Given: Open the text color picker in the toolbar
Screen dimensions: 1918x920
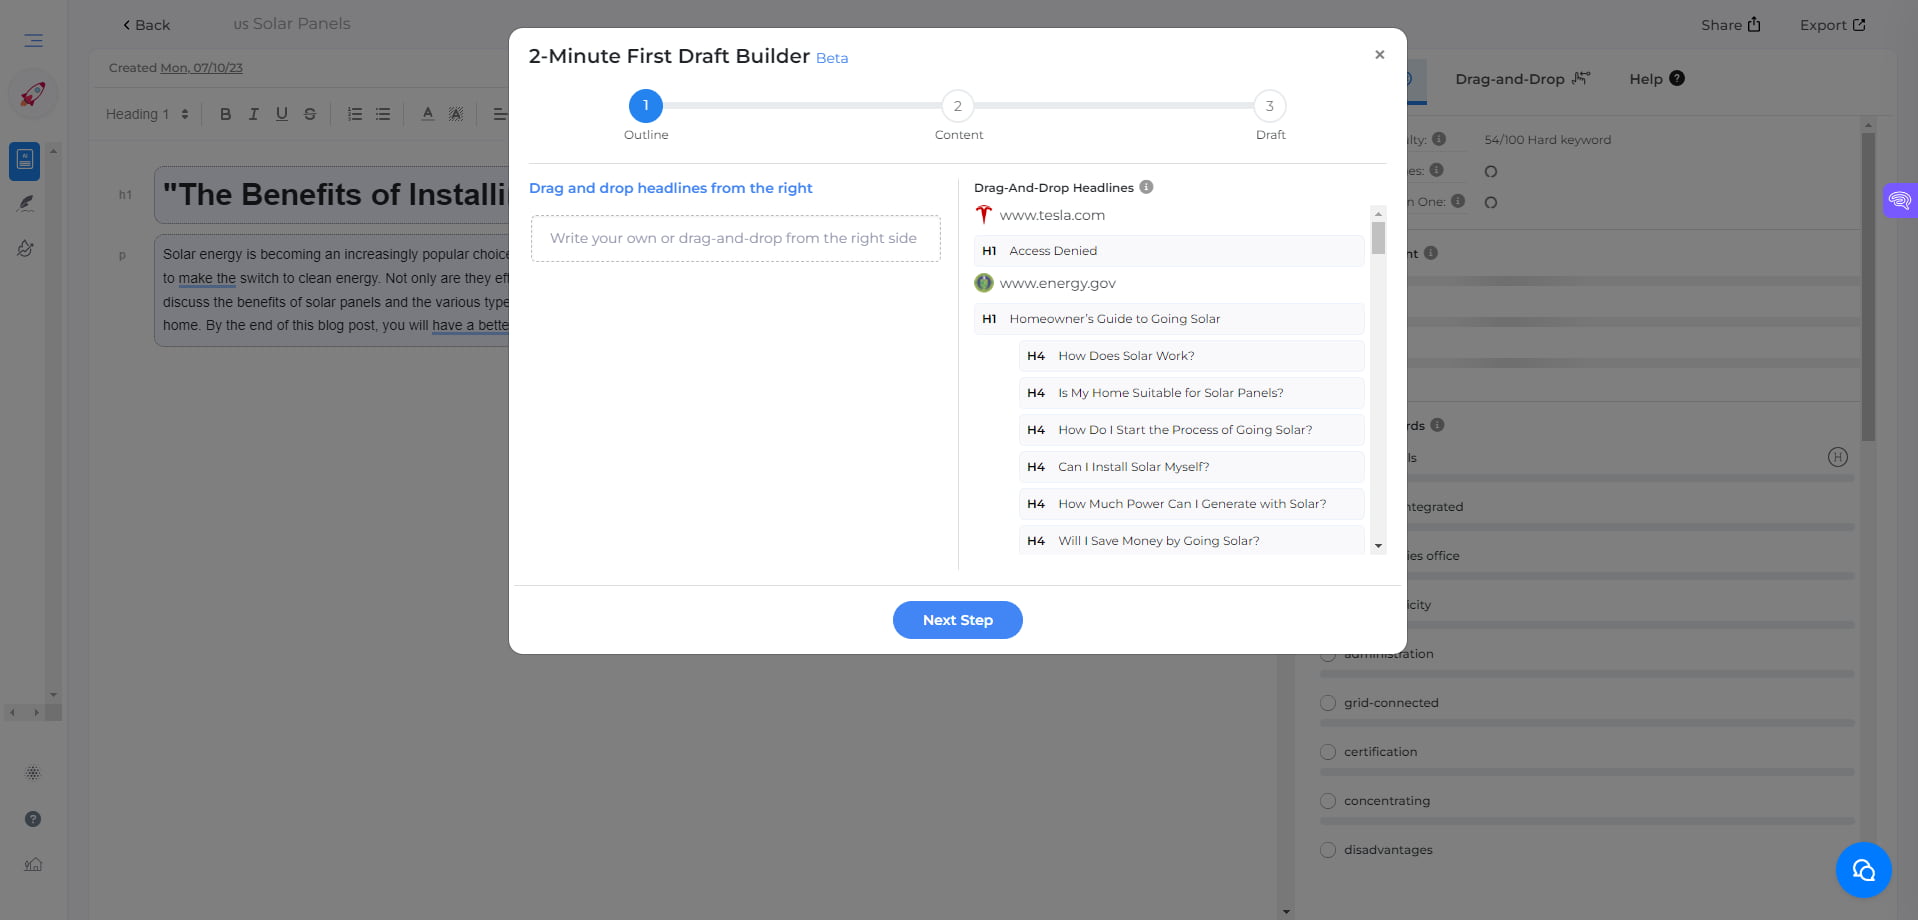Looking at the screenshot, I should [427, 113].
